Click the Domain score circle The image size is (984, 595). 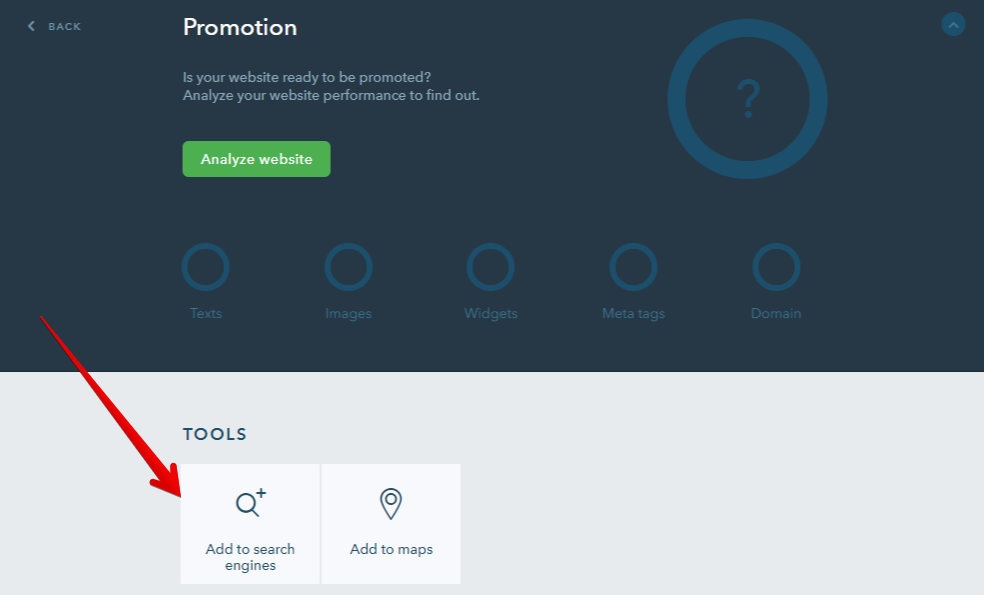776,267
